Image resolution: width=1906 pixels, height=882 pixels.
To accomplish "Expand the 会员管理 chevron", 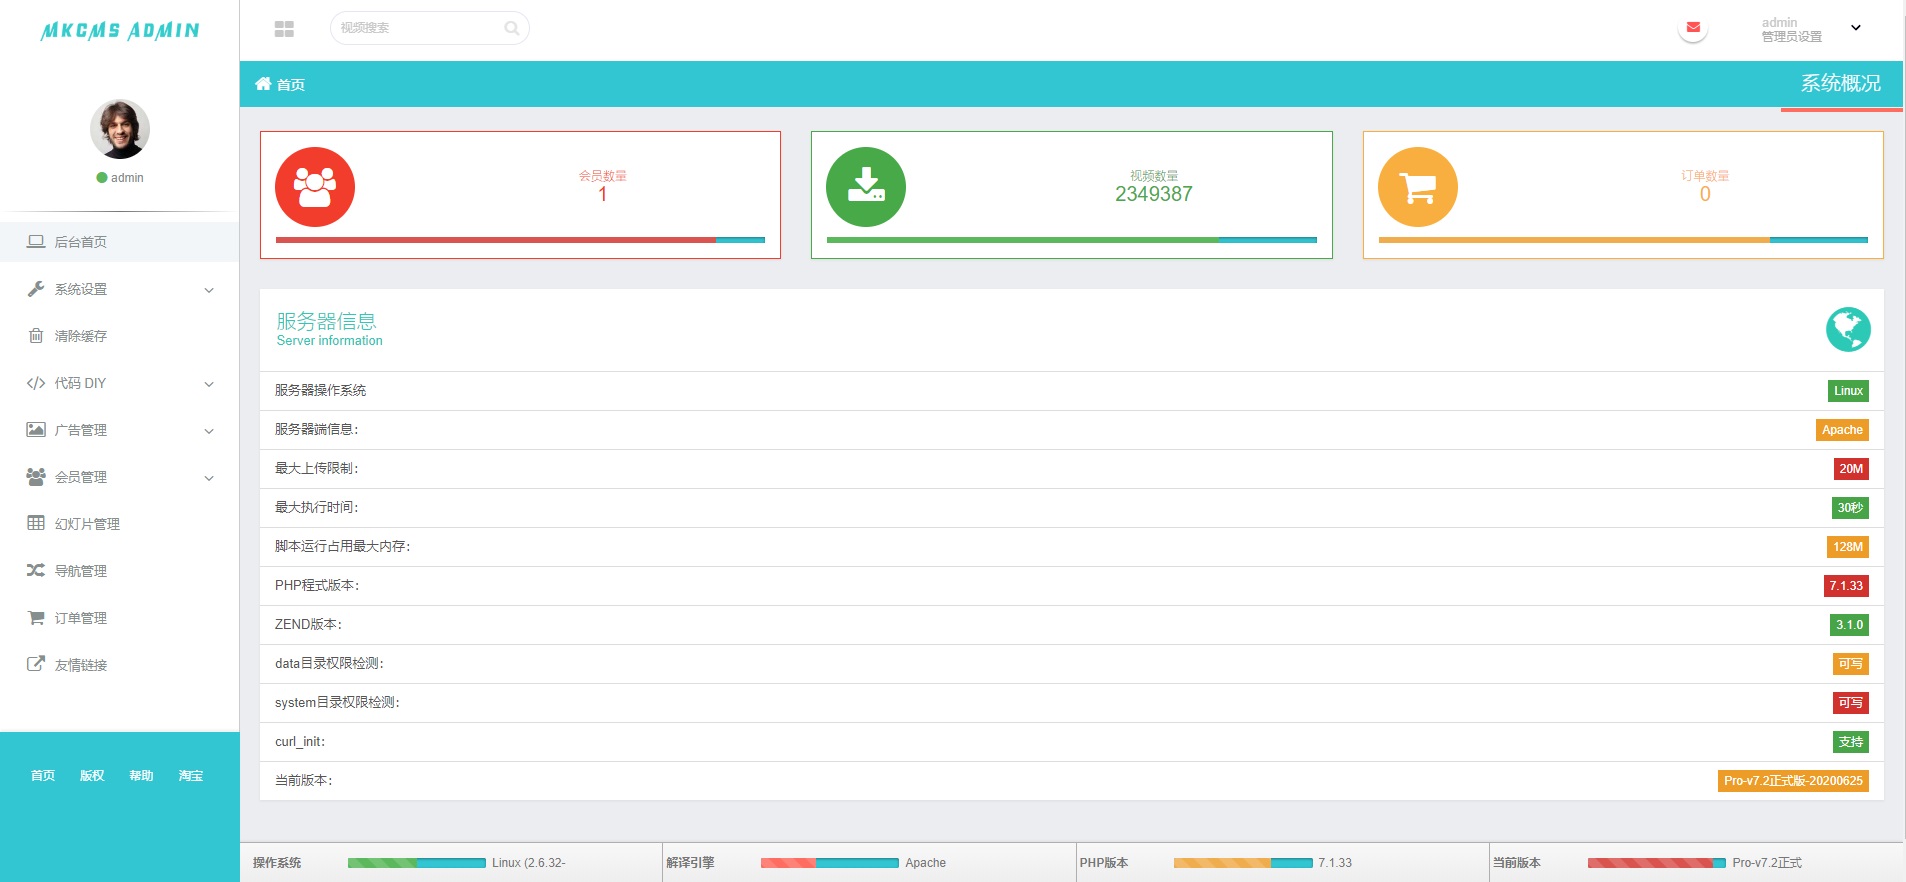I will 209,478.
